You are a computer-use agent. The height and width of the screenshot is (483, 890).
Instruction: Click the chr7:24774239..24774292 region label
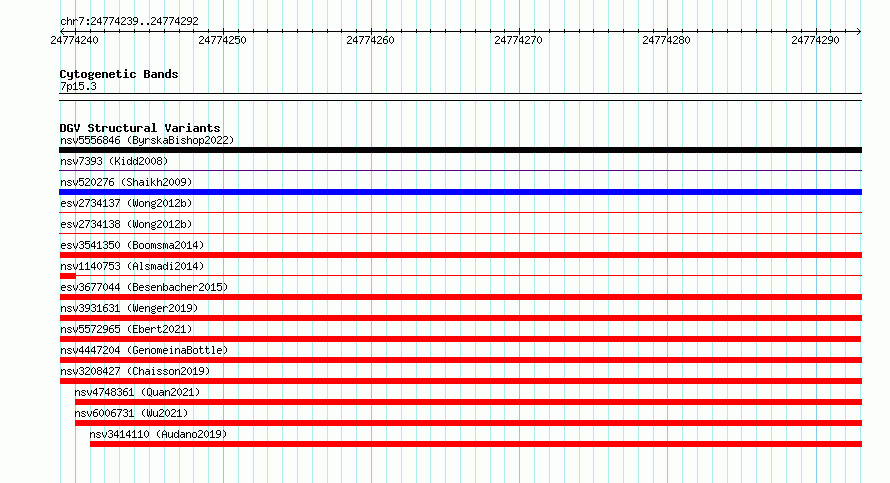click(129, 22)
